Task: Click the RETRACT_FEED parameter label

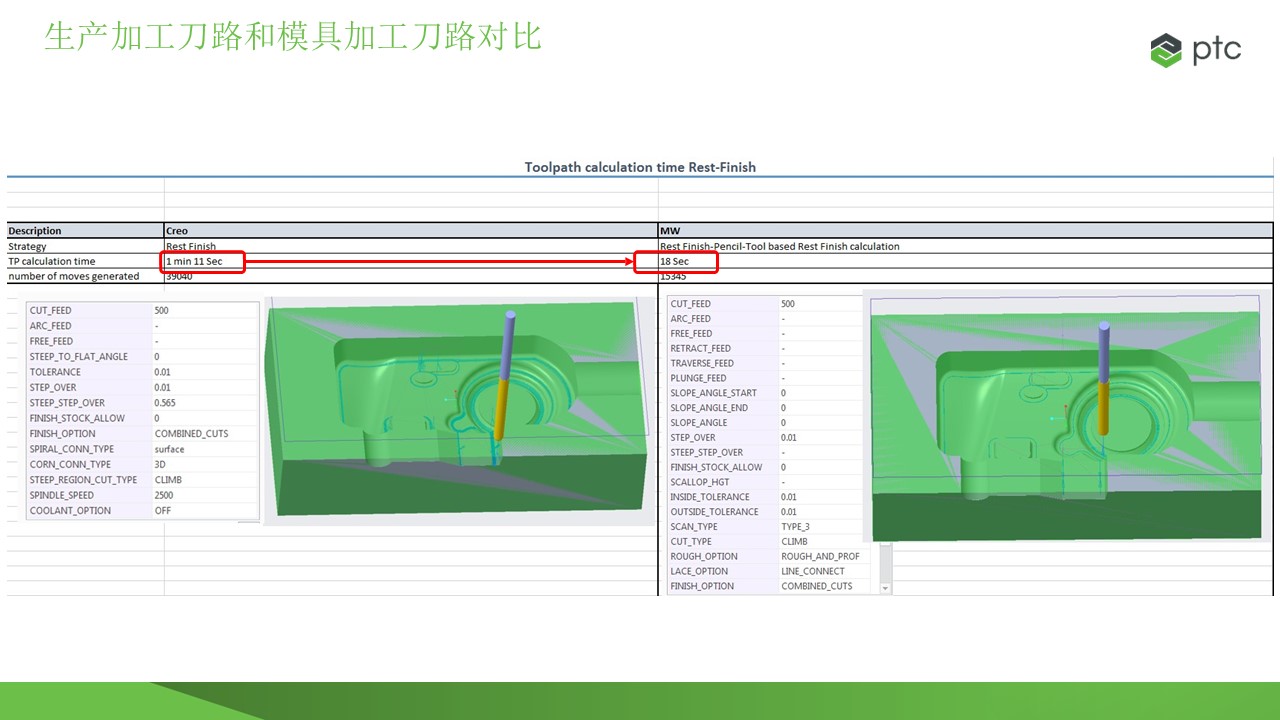Action: [701, 349]
